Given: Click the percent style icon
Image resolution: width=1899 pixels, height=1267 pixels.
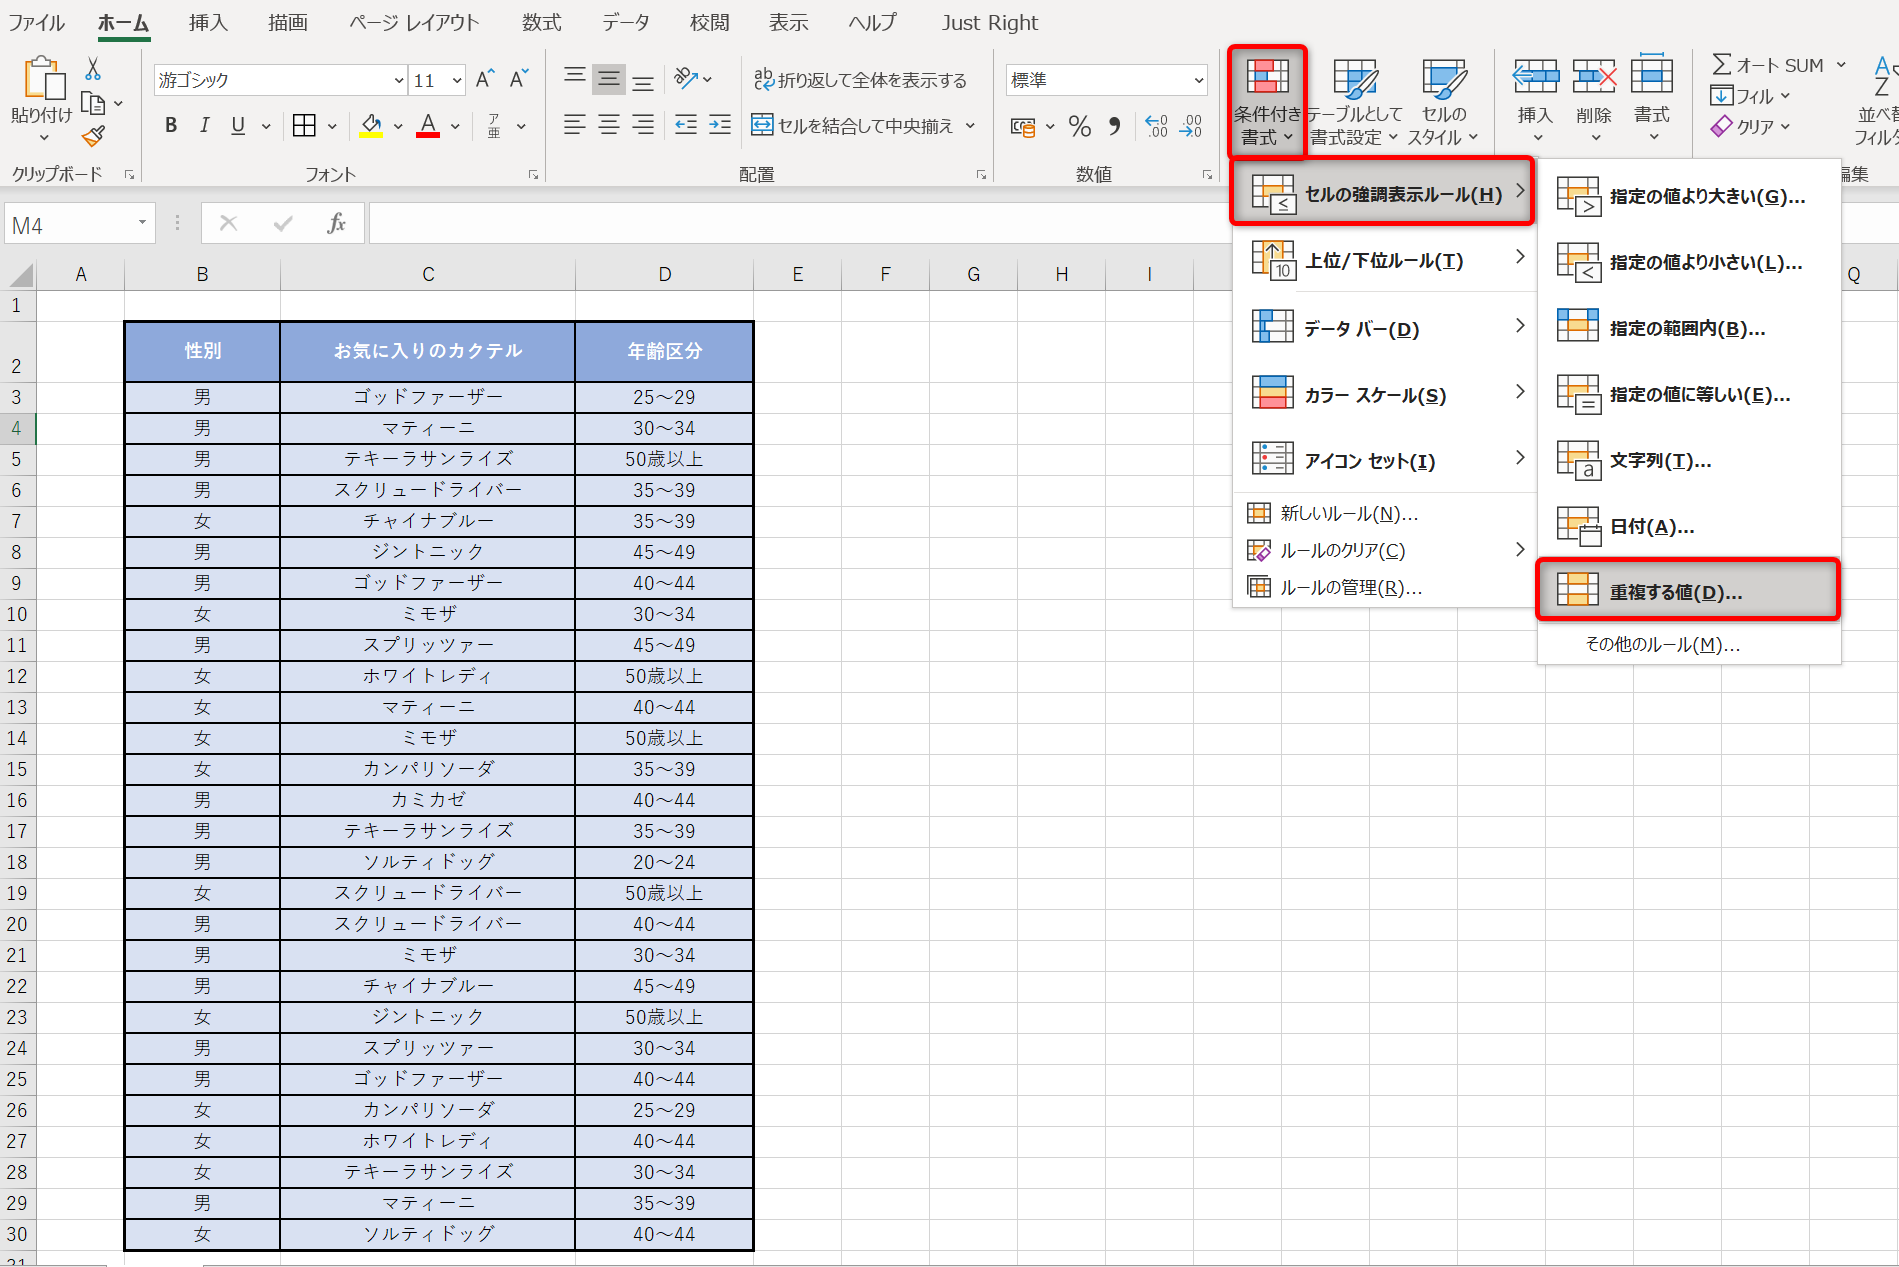Looking at the screenshot, I should coord(1079,126).
